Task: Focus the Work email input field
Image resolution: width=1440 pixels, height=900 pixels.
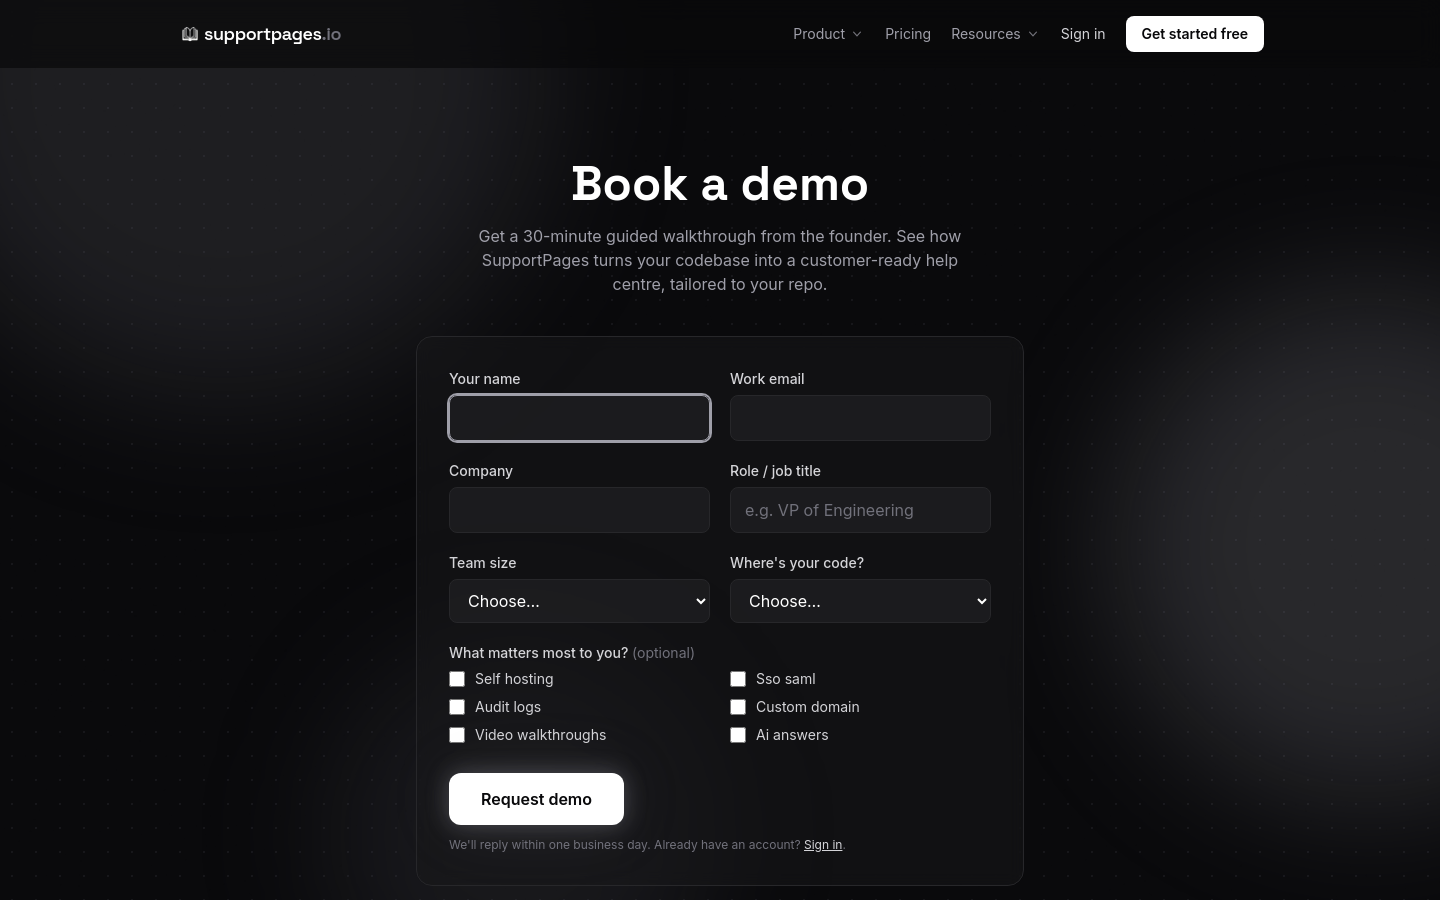Action: (x=860, y=418)
